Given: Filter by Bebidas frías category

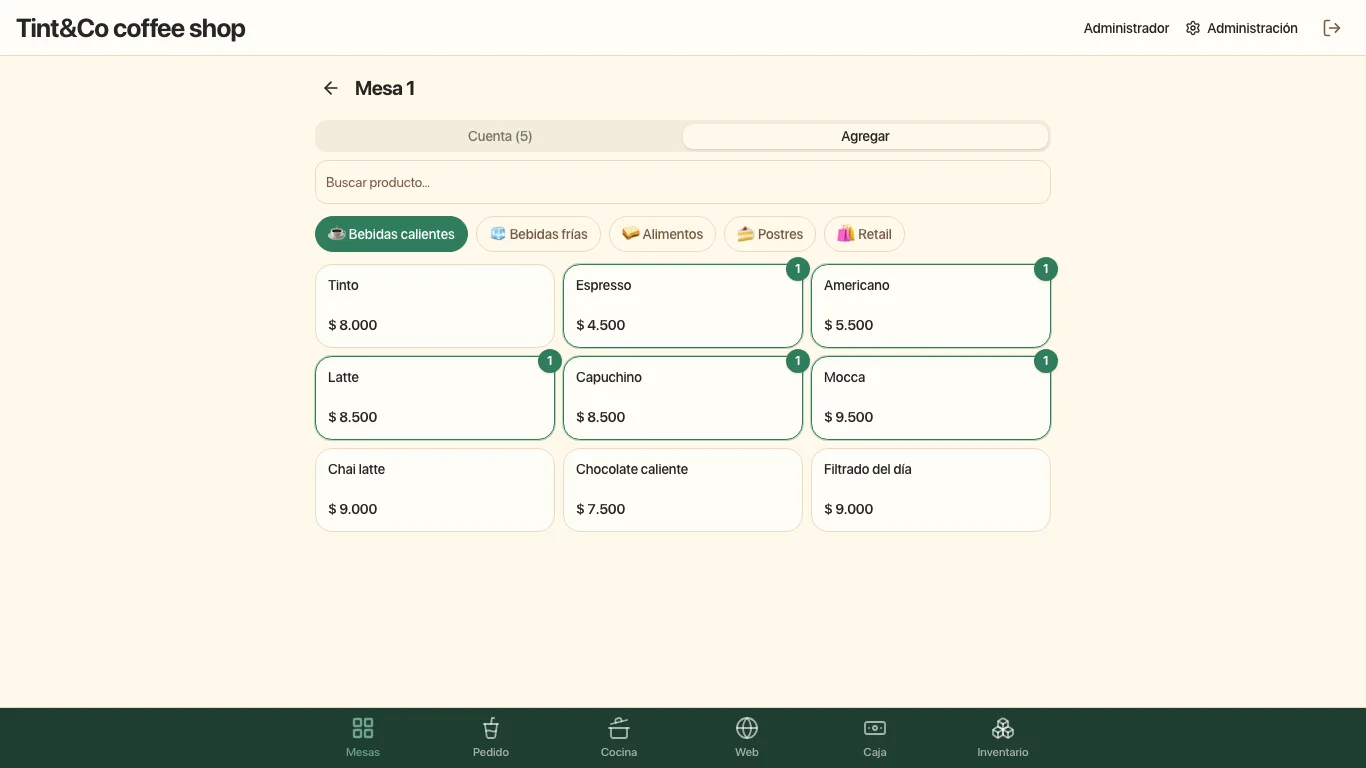Looking at the screenshot, I should [538, 234].
